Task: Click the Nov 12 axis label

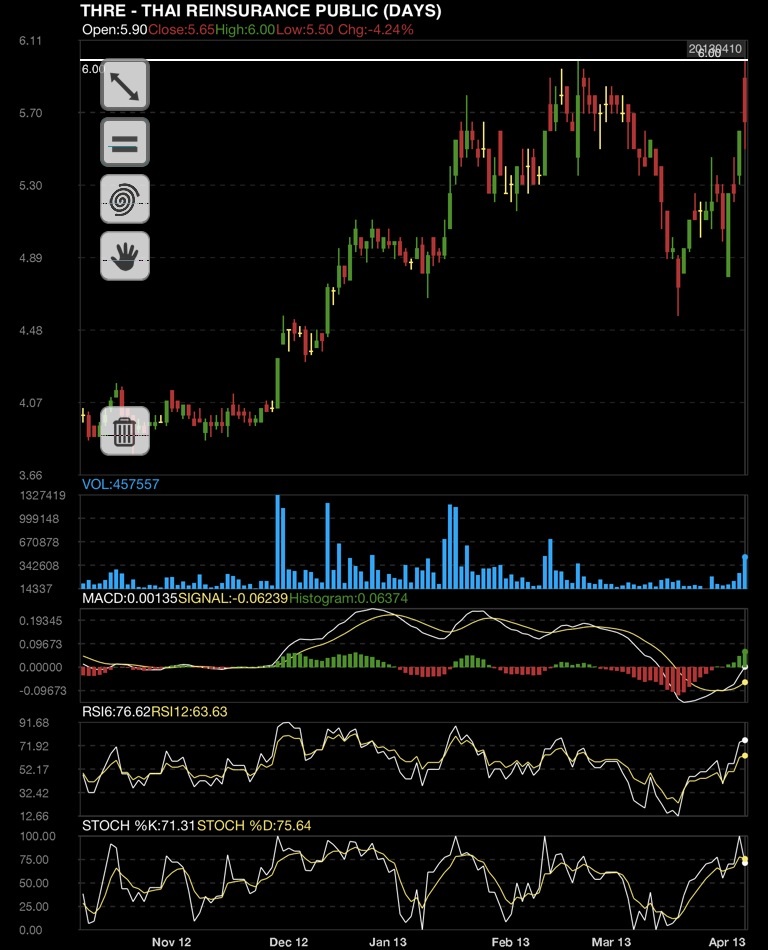Action: [x=171, y=942]
